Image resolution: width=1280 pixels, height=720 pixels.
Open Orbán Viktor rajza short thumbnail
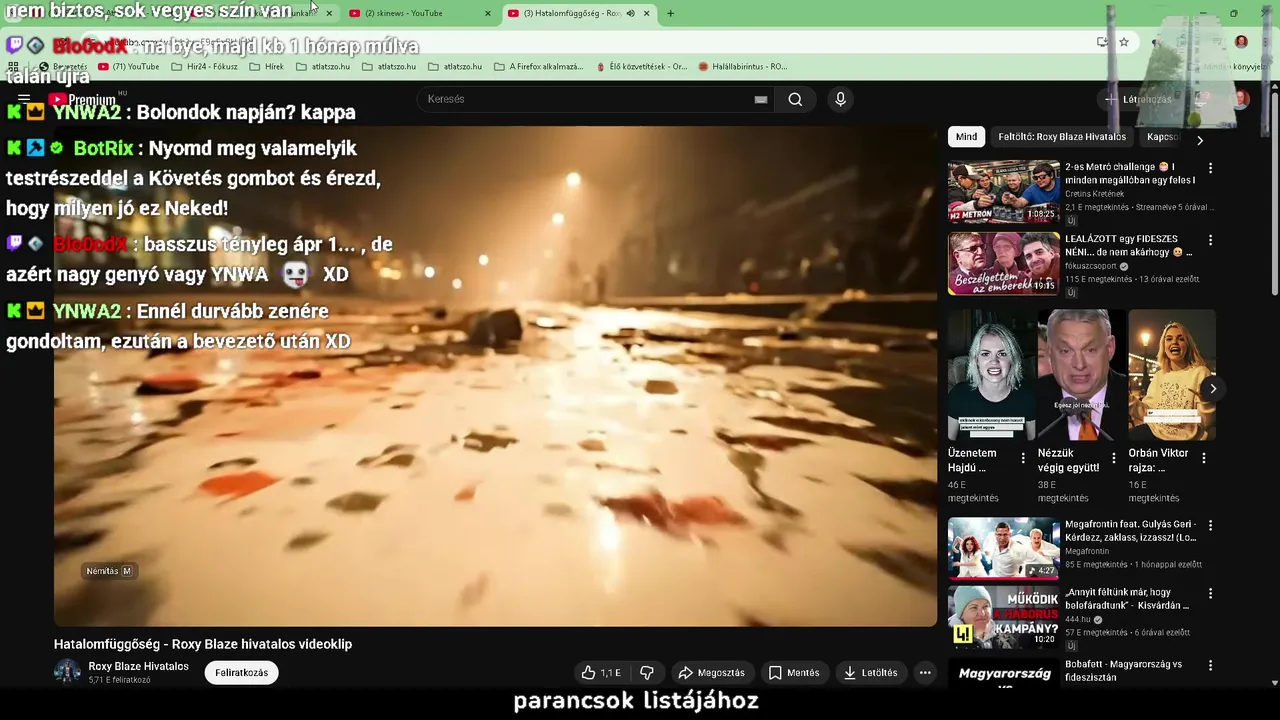pyautogui.click(x=1171, y=375)
